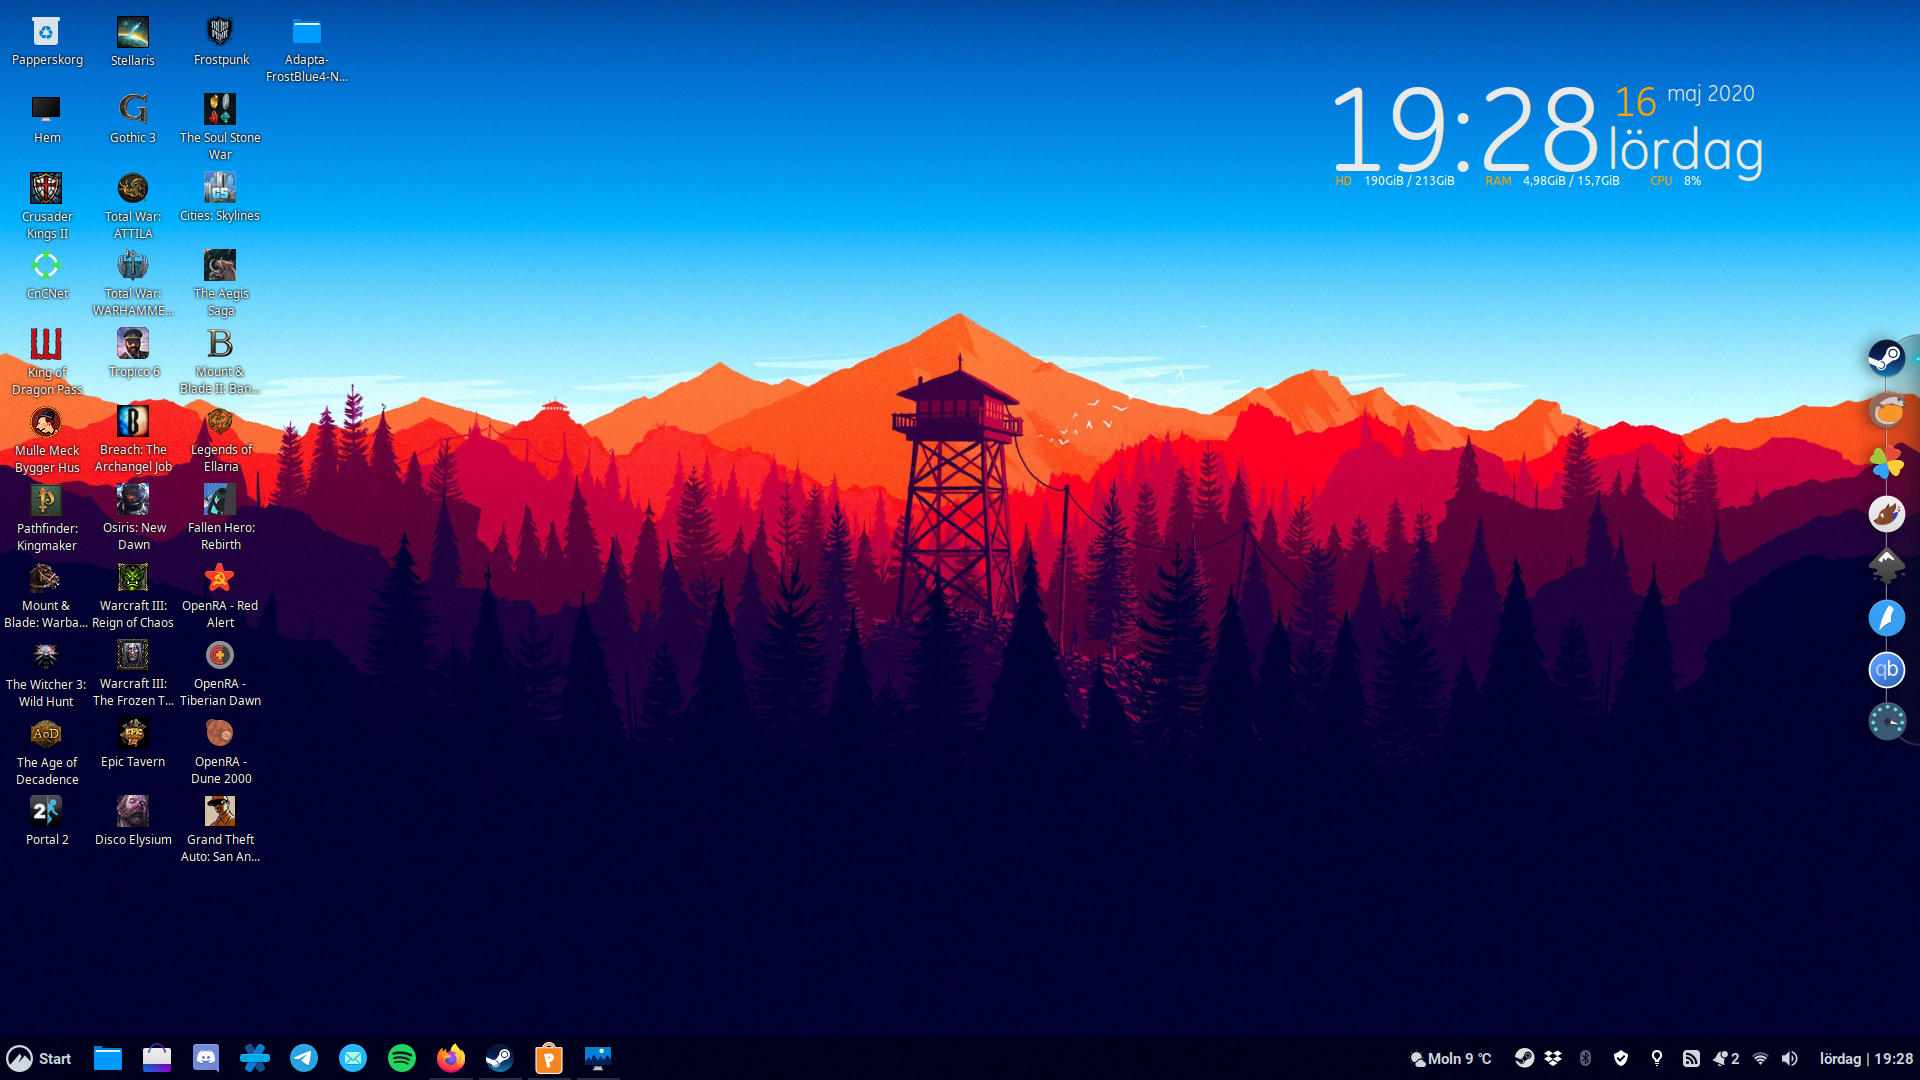The width and height of the screenshot is (1920, 1080).
Task: Open the Papperskorg trash icon
Action: tap(46, 42)
